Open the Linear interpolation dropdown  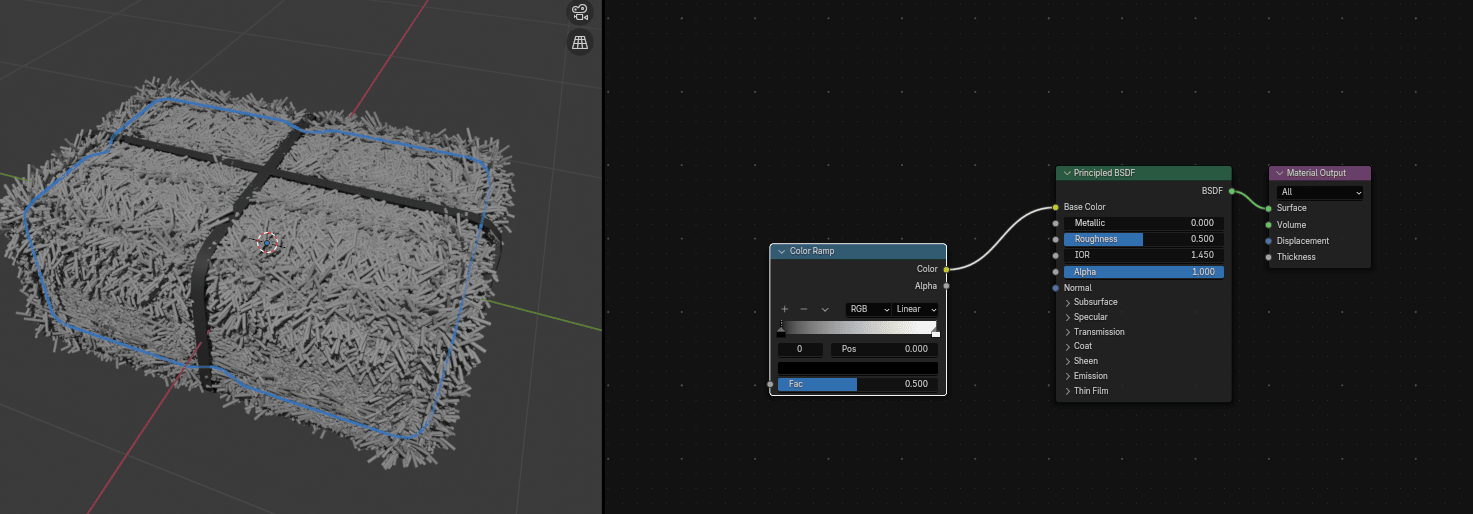(915, 310)
